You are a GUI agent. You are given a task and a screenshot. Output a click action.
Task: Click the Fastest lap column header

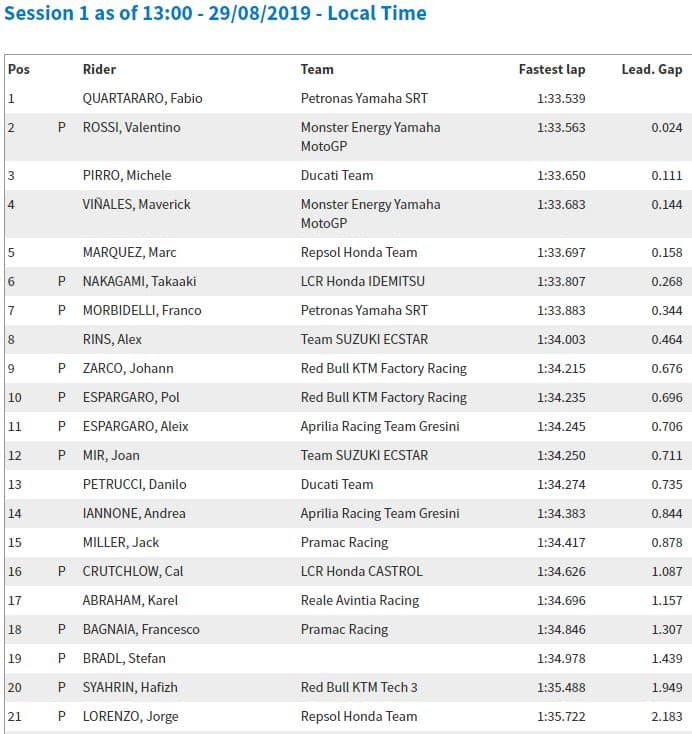551,69
